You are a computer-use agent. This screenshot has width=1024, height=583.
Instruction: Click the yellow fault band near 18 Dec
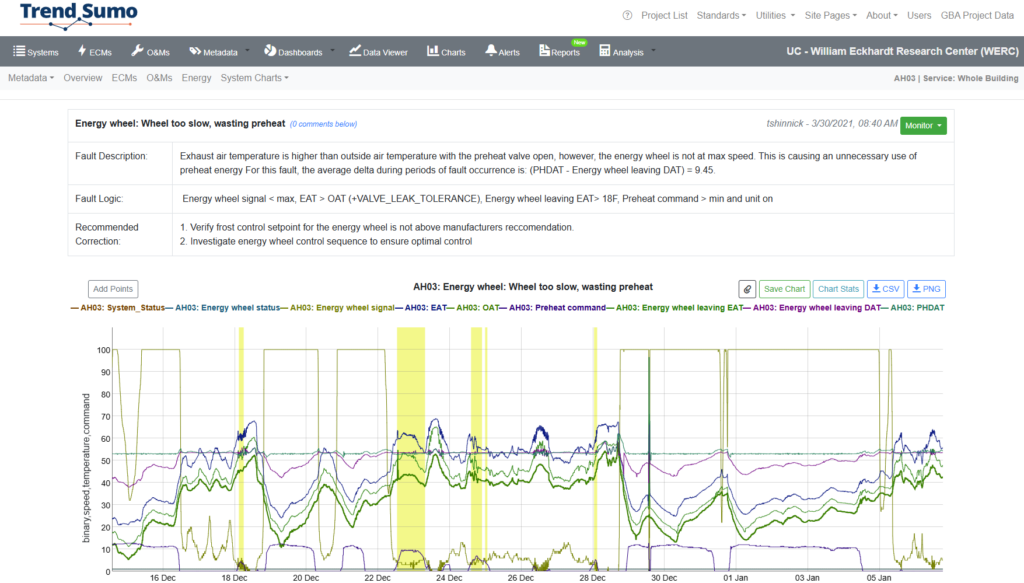[241, 449]
